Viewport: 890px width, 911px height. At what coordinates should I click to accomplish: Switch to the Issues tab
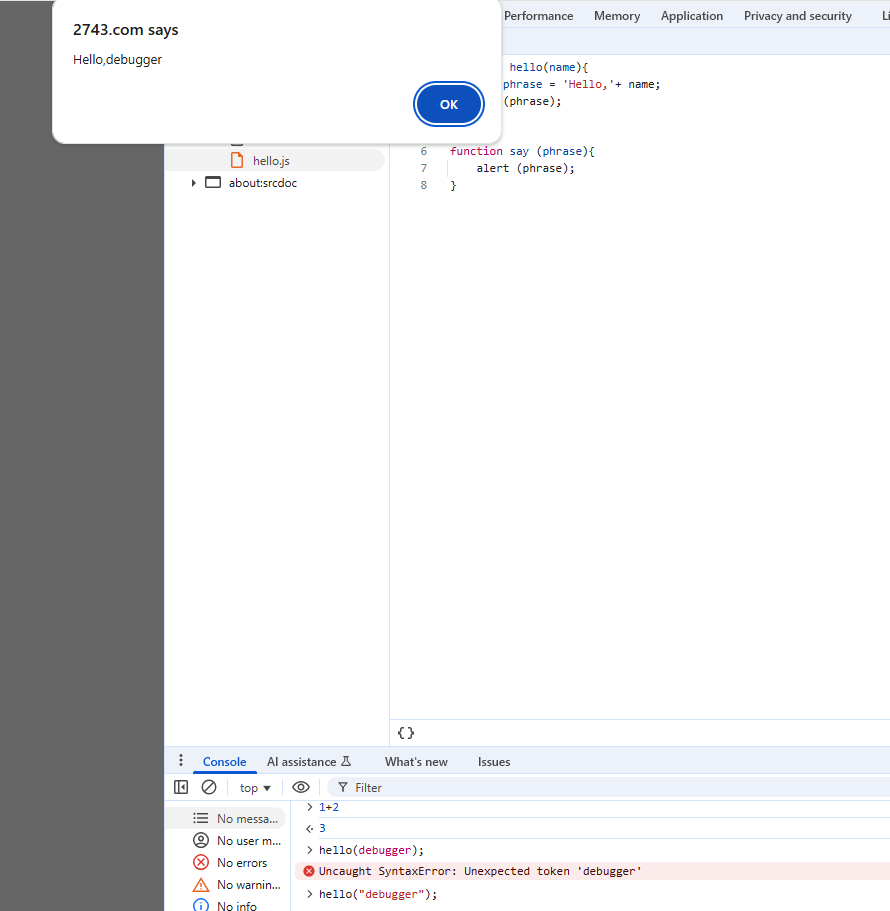494,762
